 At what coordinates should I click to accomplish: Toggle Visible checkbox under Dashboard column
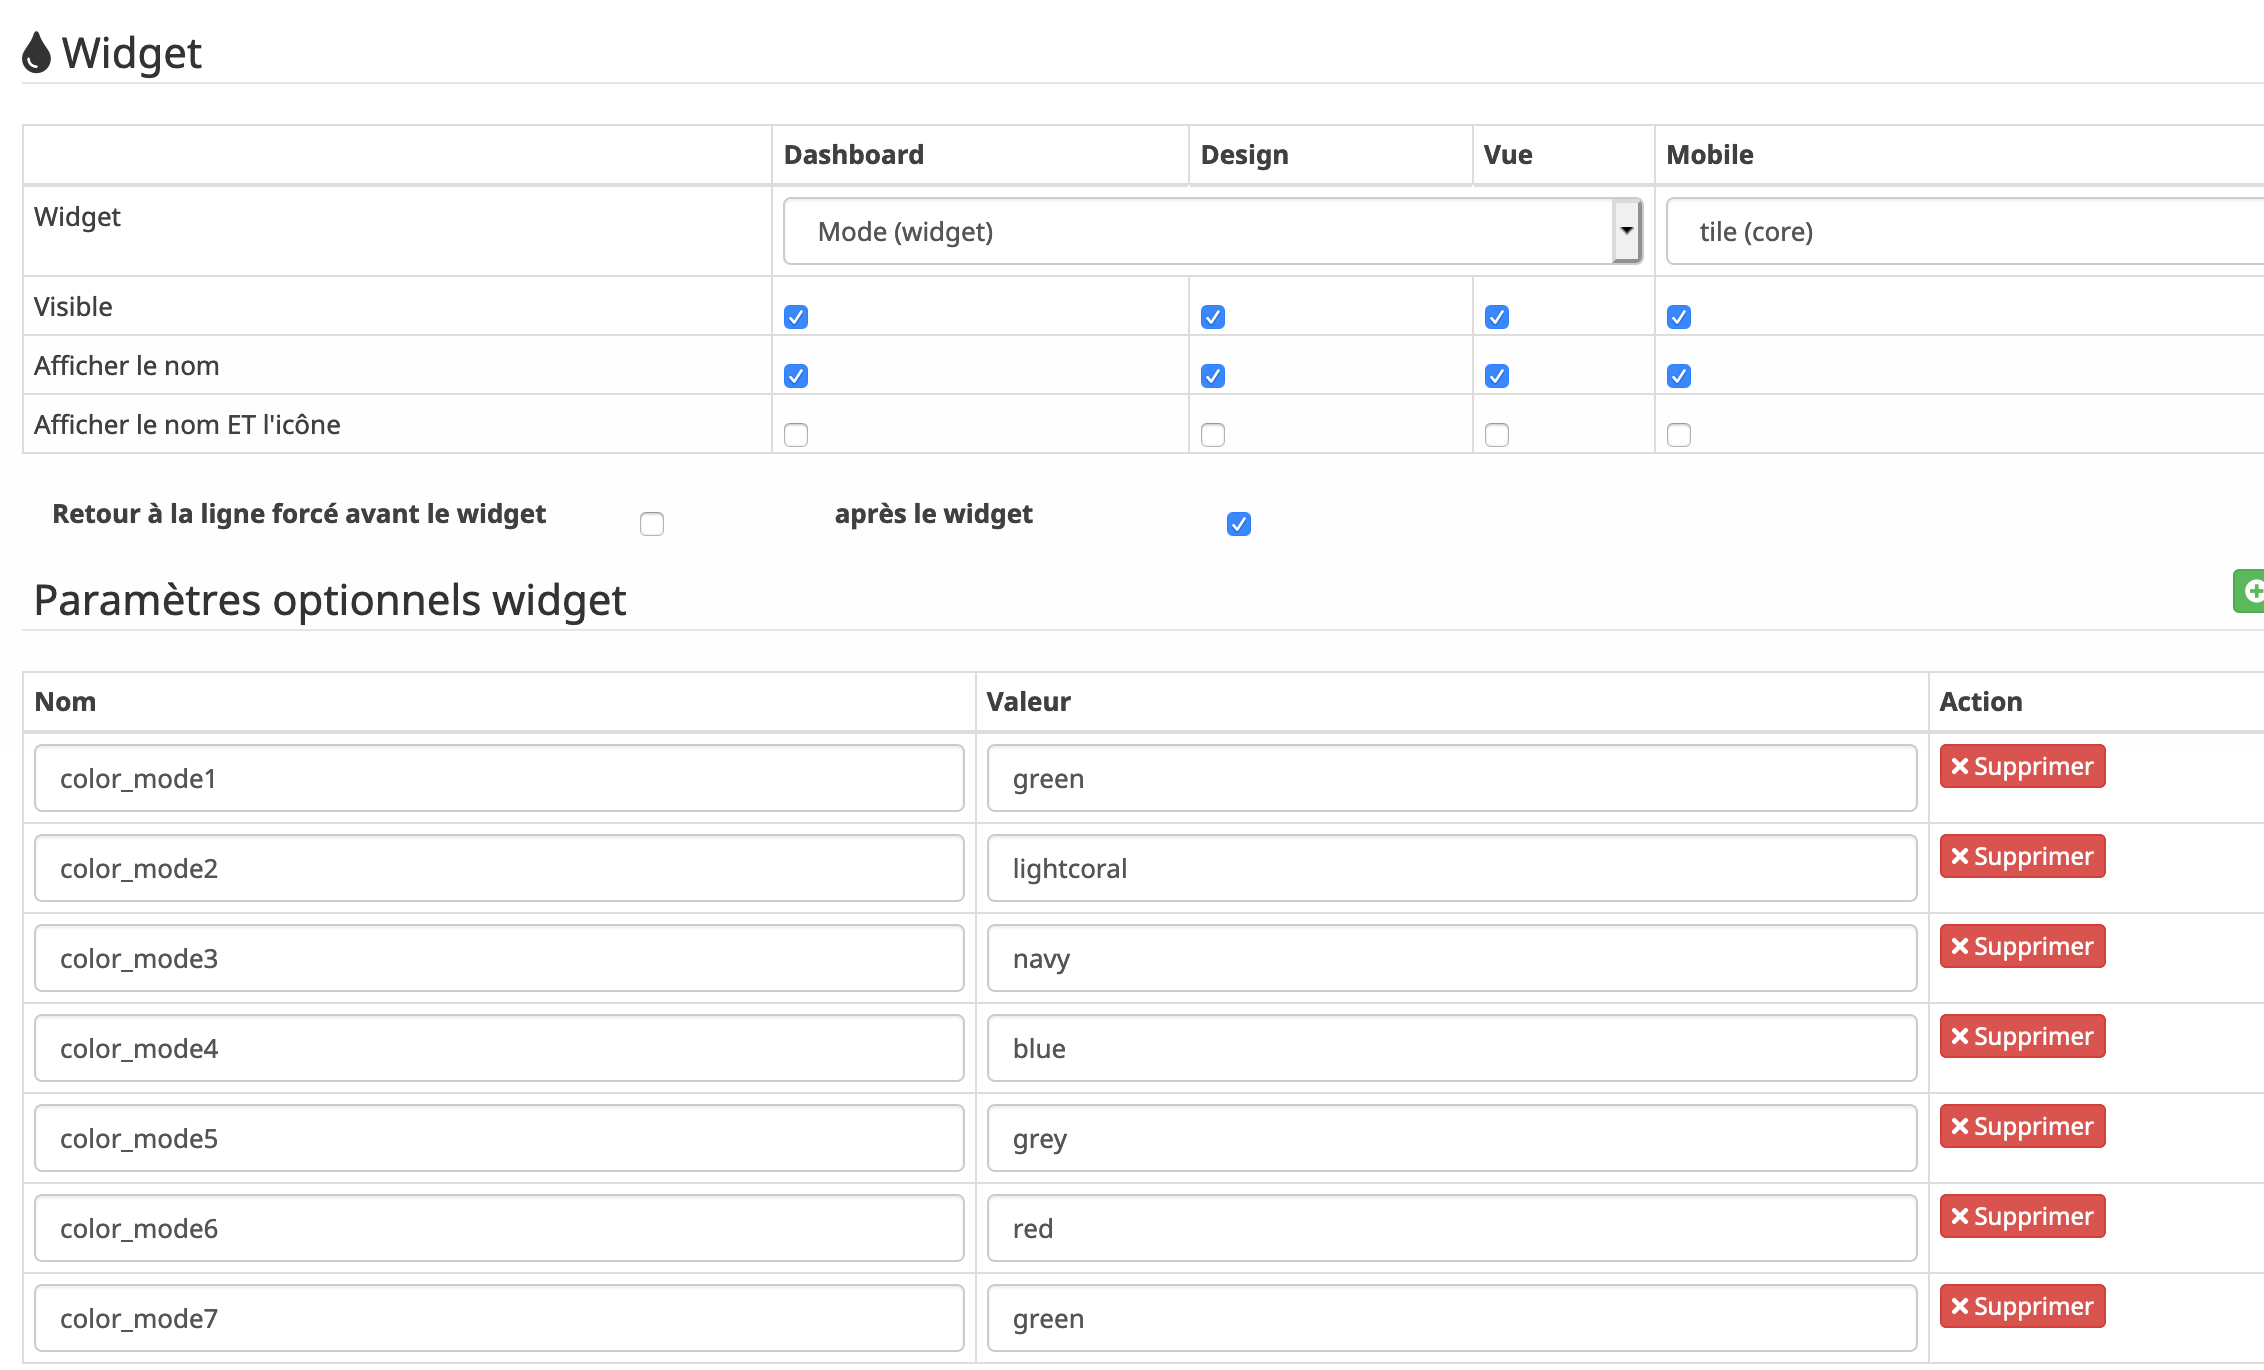tap(796, 315)
